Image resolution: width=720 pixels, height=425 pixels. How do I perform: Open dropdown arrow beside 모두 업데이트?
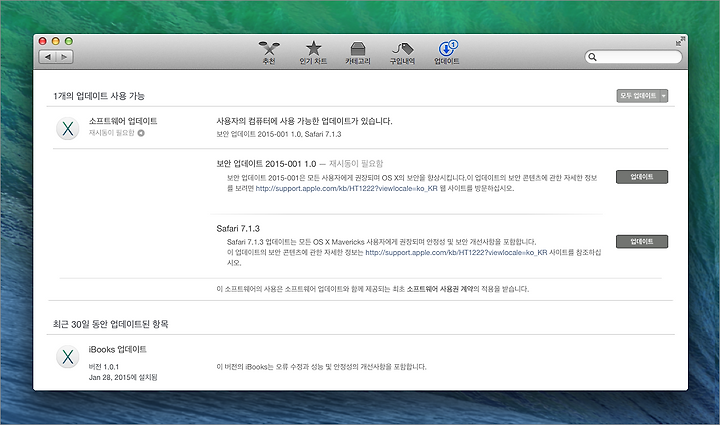coord(664,95)
